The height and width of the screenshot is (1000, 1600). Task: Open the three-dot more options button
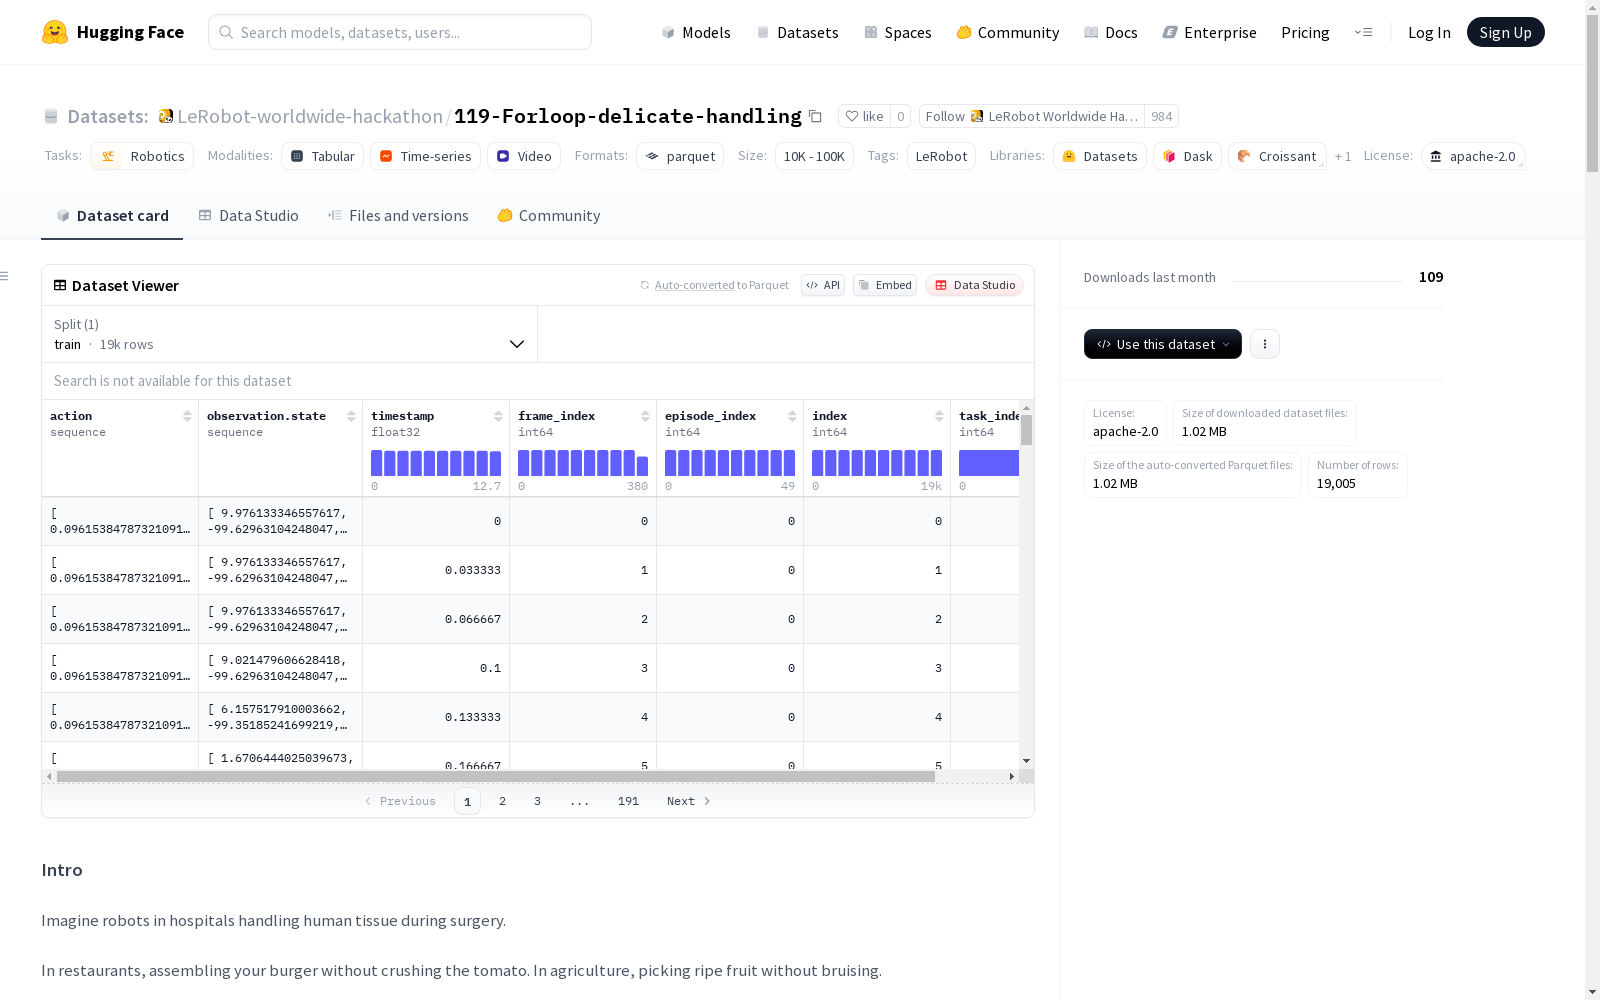point(1265,344)
